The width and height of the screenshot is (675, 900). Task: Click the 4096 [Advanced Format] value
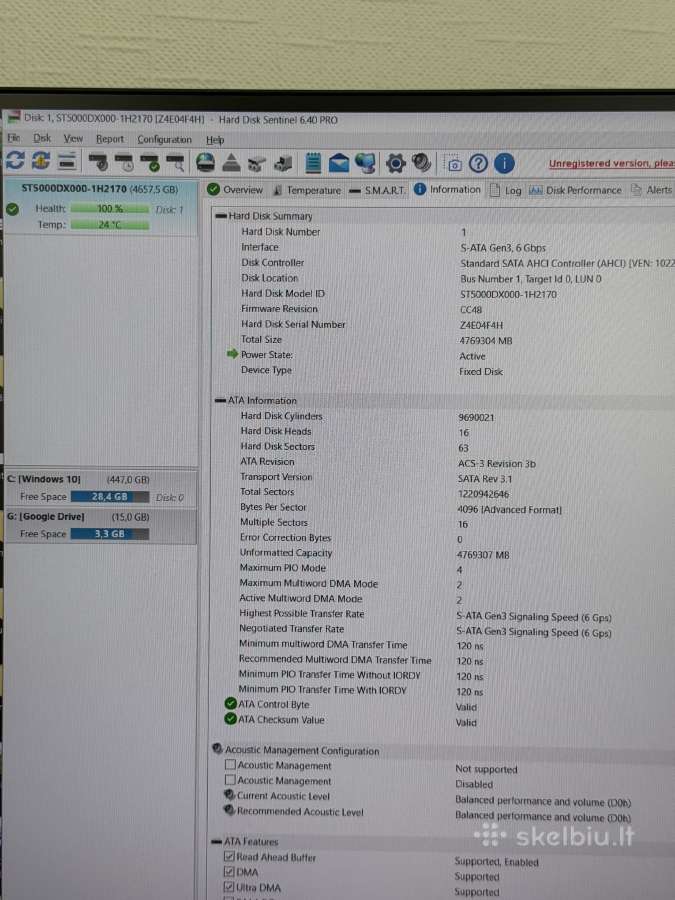coord(509,509)
